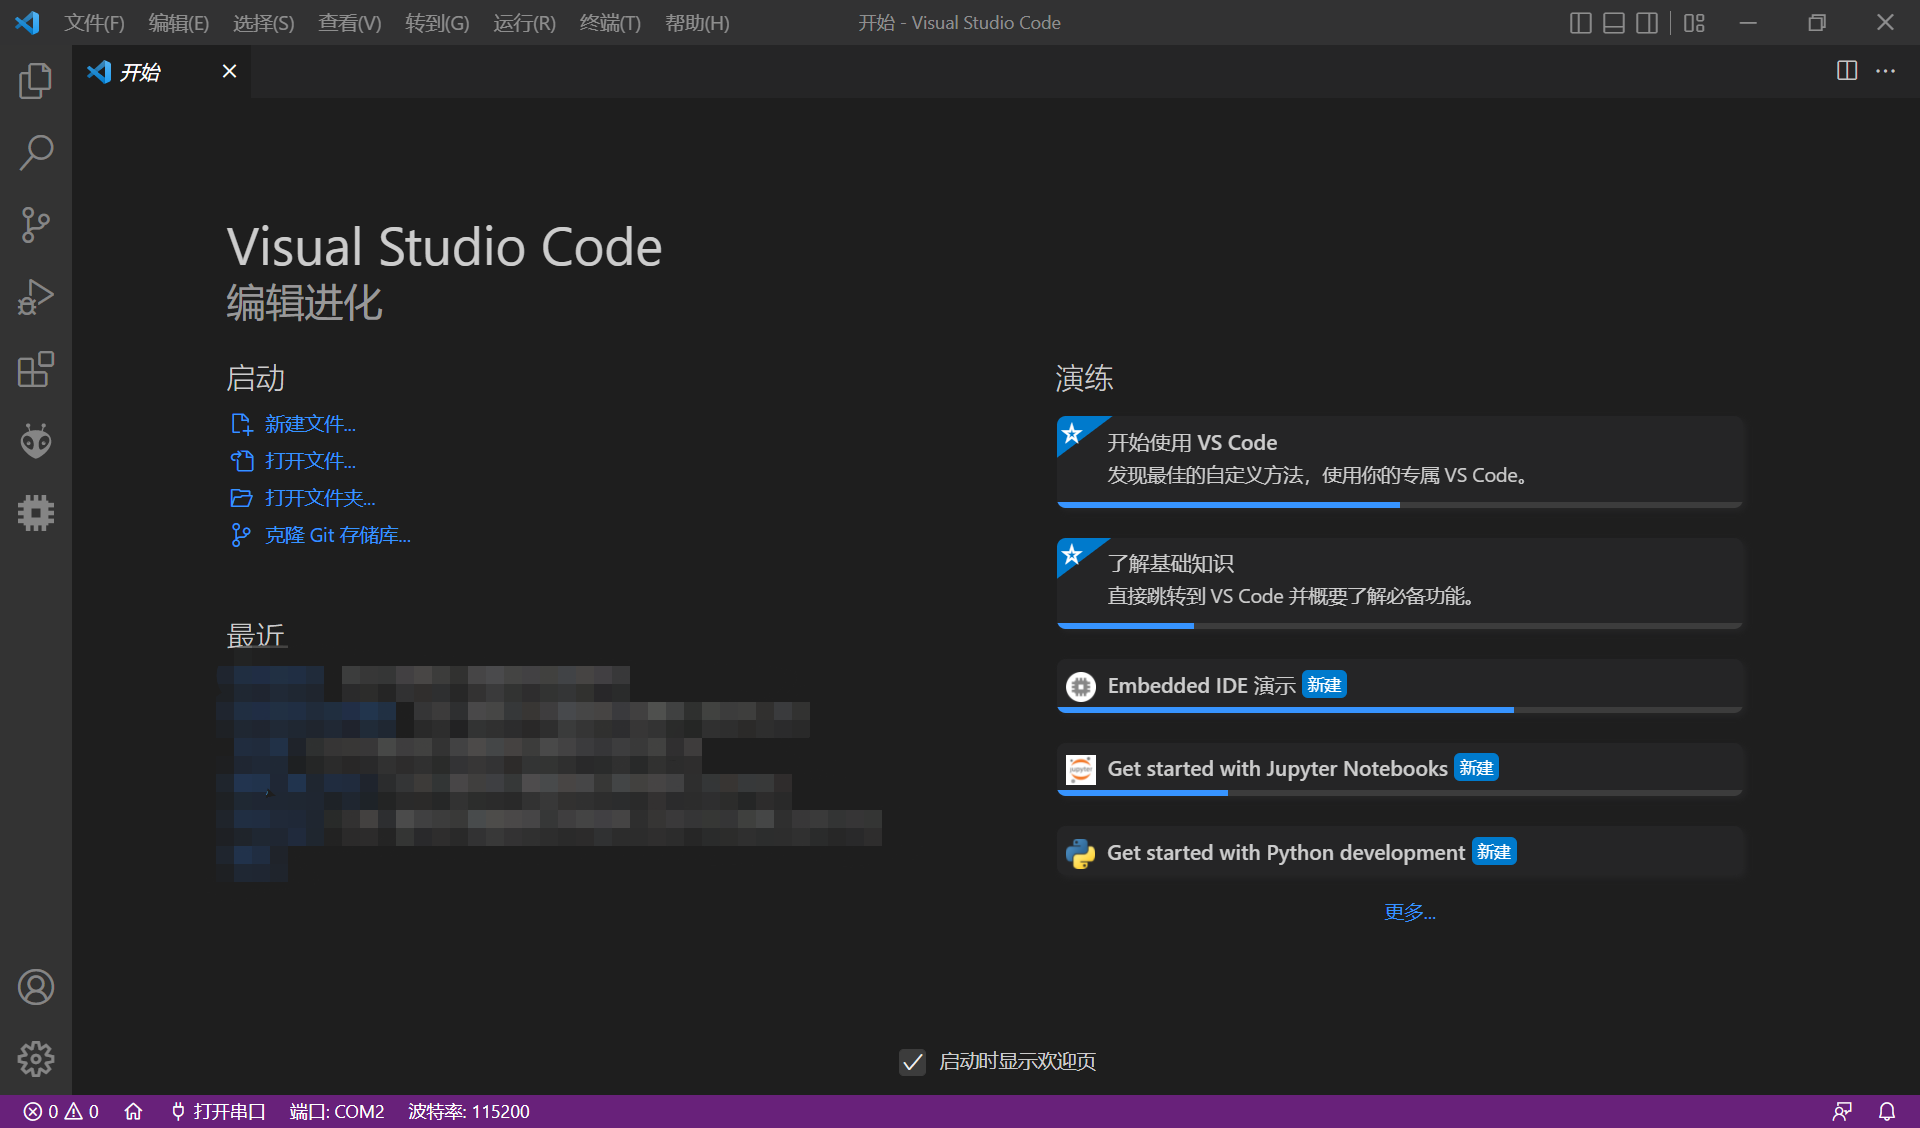1920x1128 pixels.
Task: Close the 开始 tab
Action: pos(229,71)
